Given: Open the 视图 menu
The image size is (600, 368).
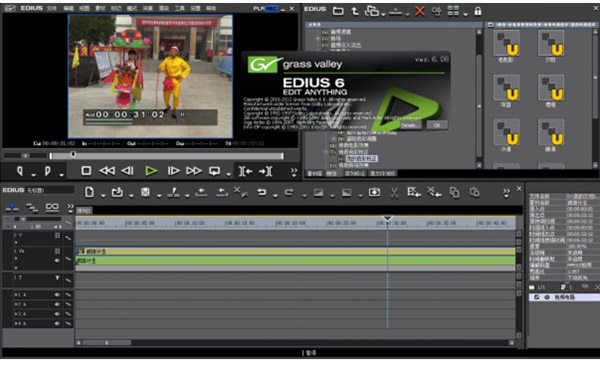Looking at the screenshot, I should (84, 8).
